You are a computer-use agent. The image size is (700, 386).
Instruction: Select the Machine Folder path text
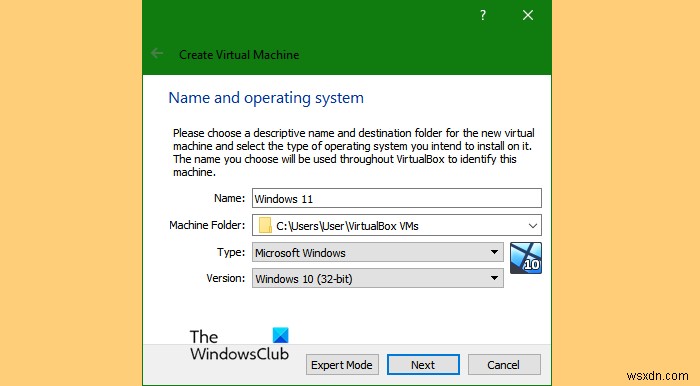(x=347, y=226)
